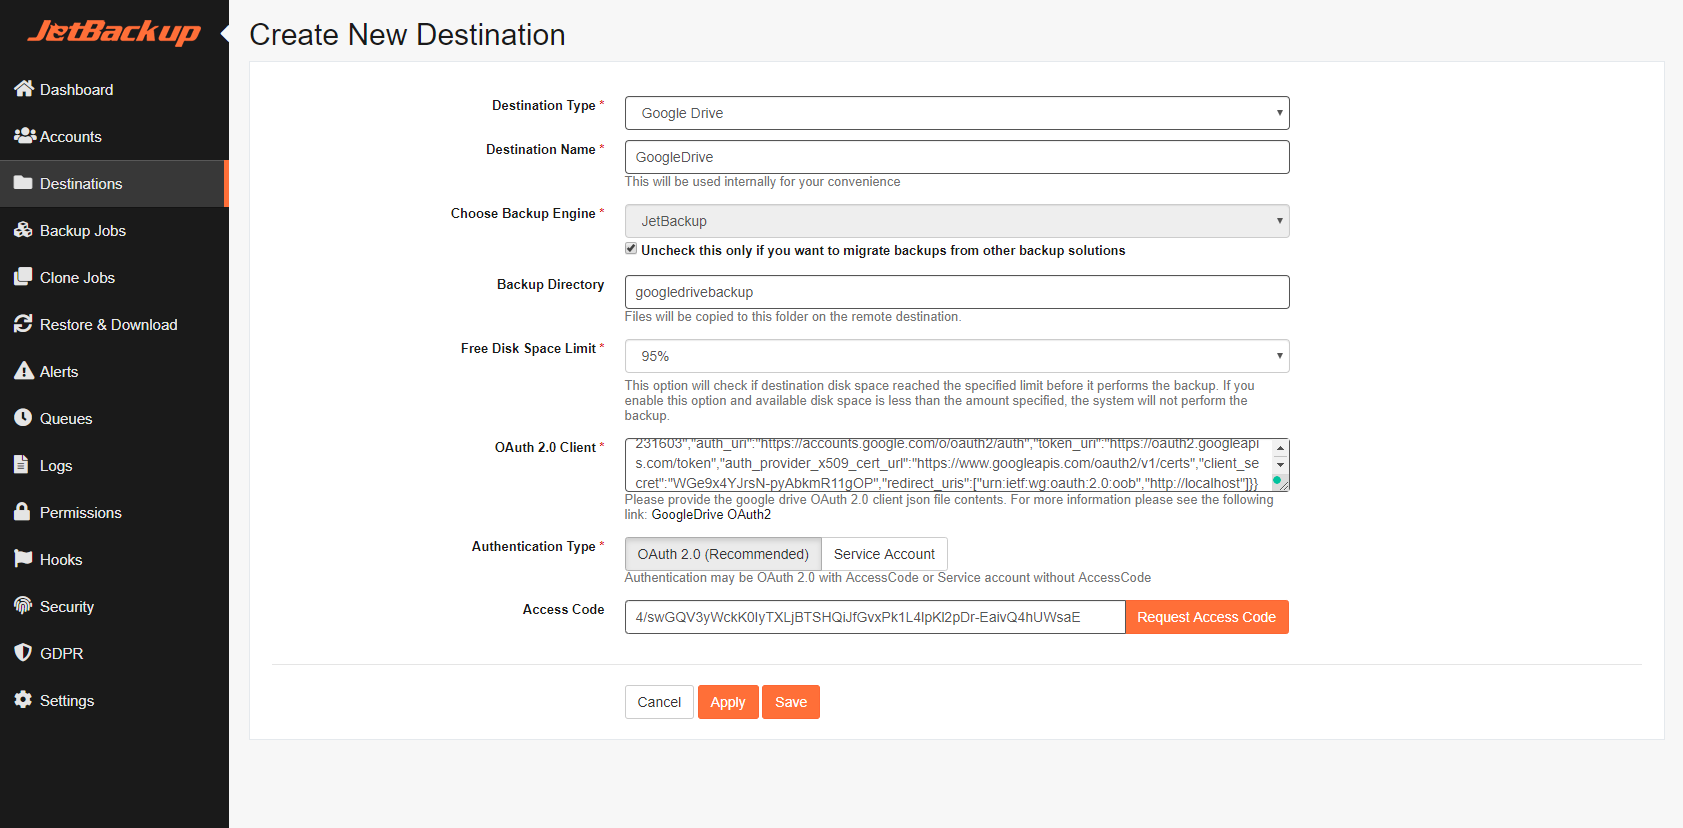1683x828 pixels.
Task: Uncheck the migrate backups checkbox
Action: pyautogui.click(x=631, y=249)
